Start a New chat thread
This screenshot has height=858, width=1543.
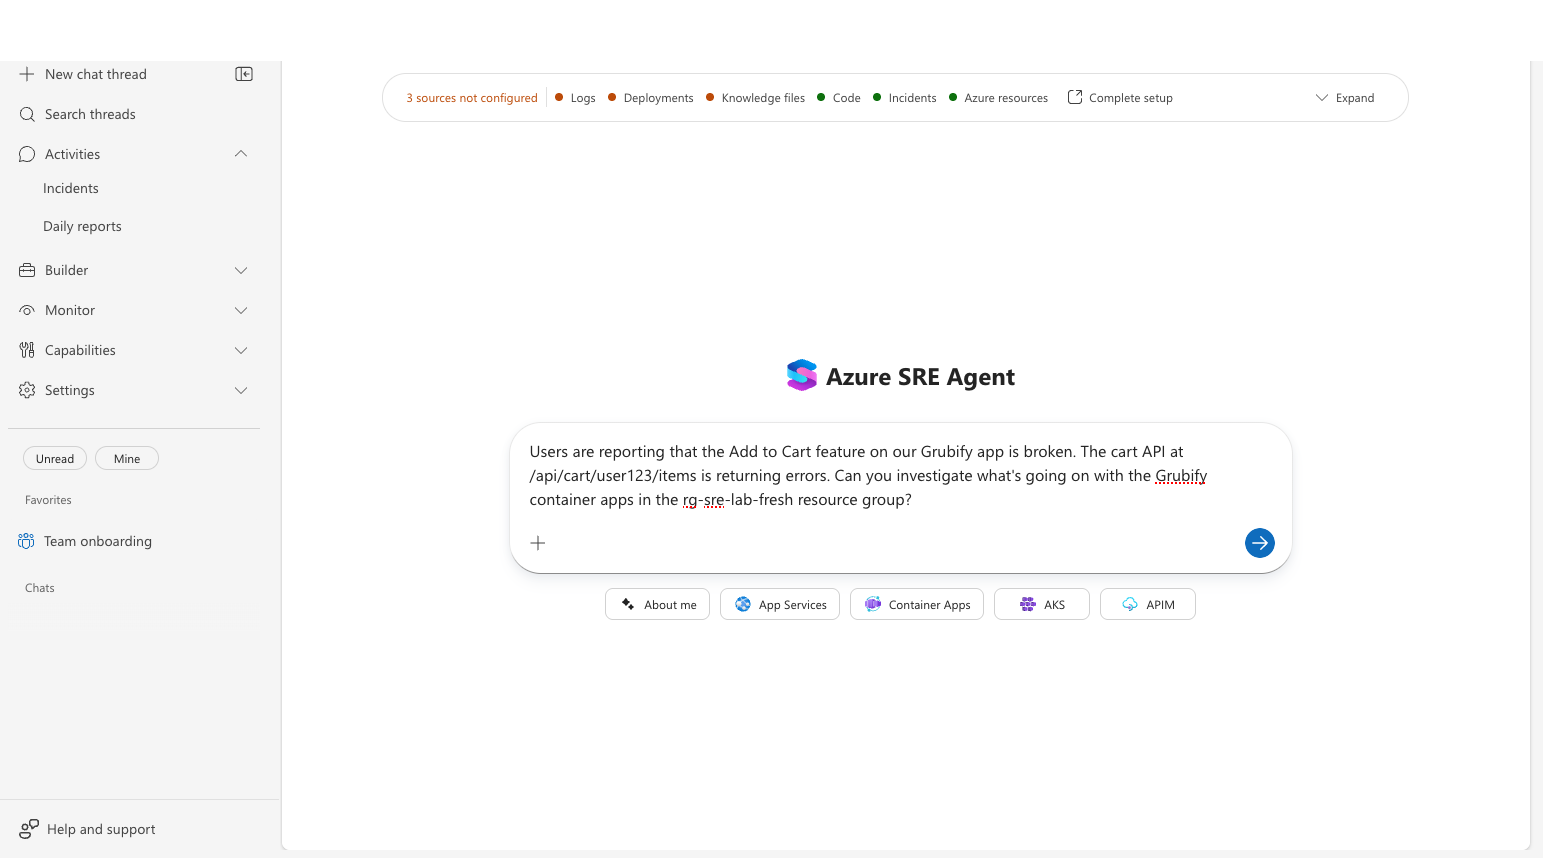tap(96, 74)
